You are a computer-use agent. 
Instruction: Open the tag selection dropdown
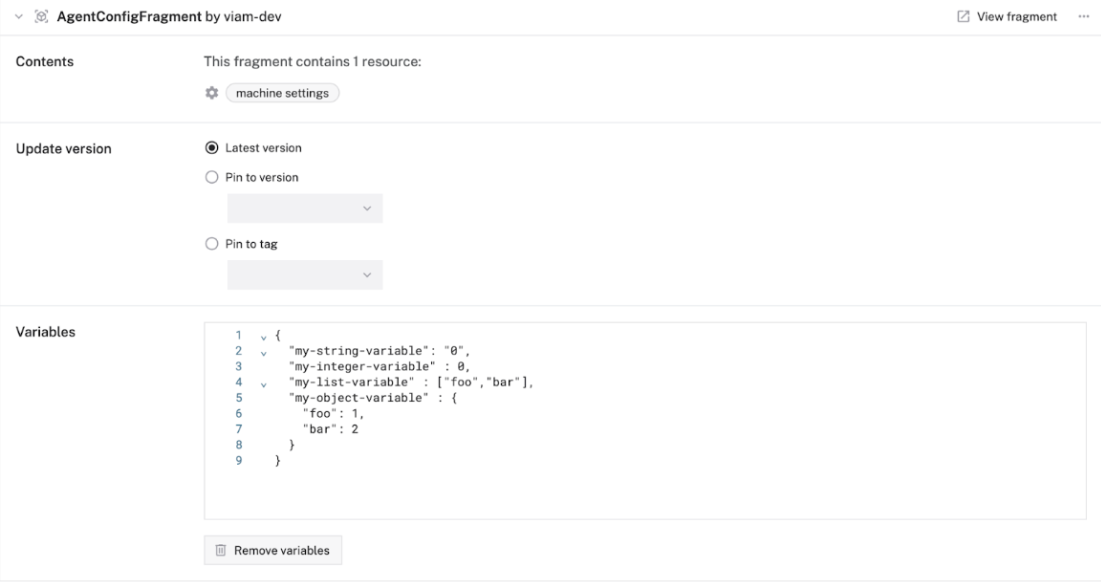tap(304, 274)
